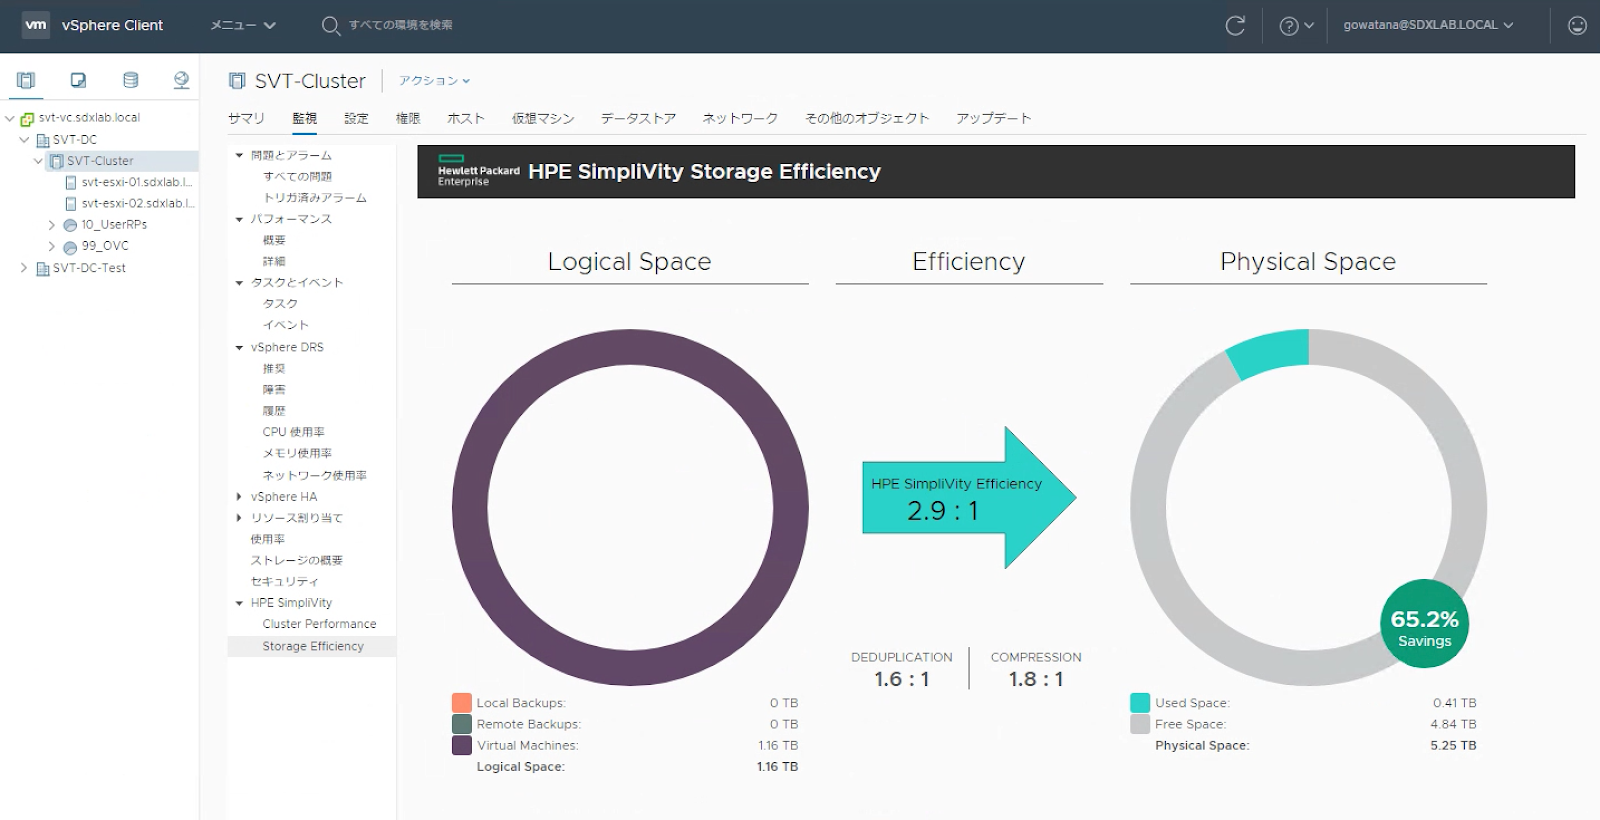Click the Used Space teal legend swatch
The width and height of the screenshot is (1600, 820).
point(1140,703)
